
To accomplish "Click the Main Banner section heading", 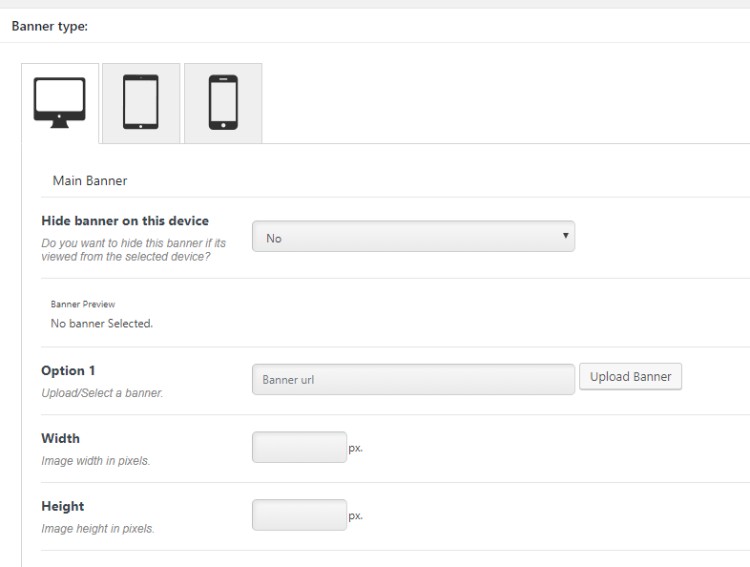I will (x=90, y=181).
